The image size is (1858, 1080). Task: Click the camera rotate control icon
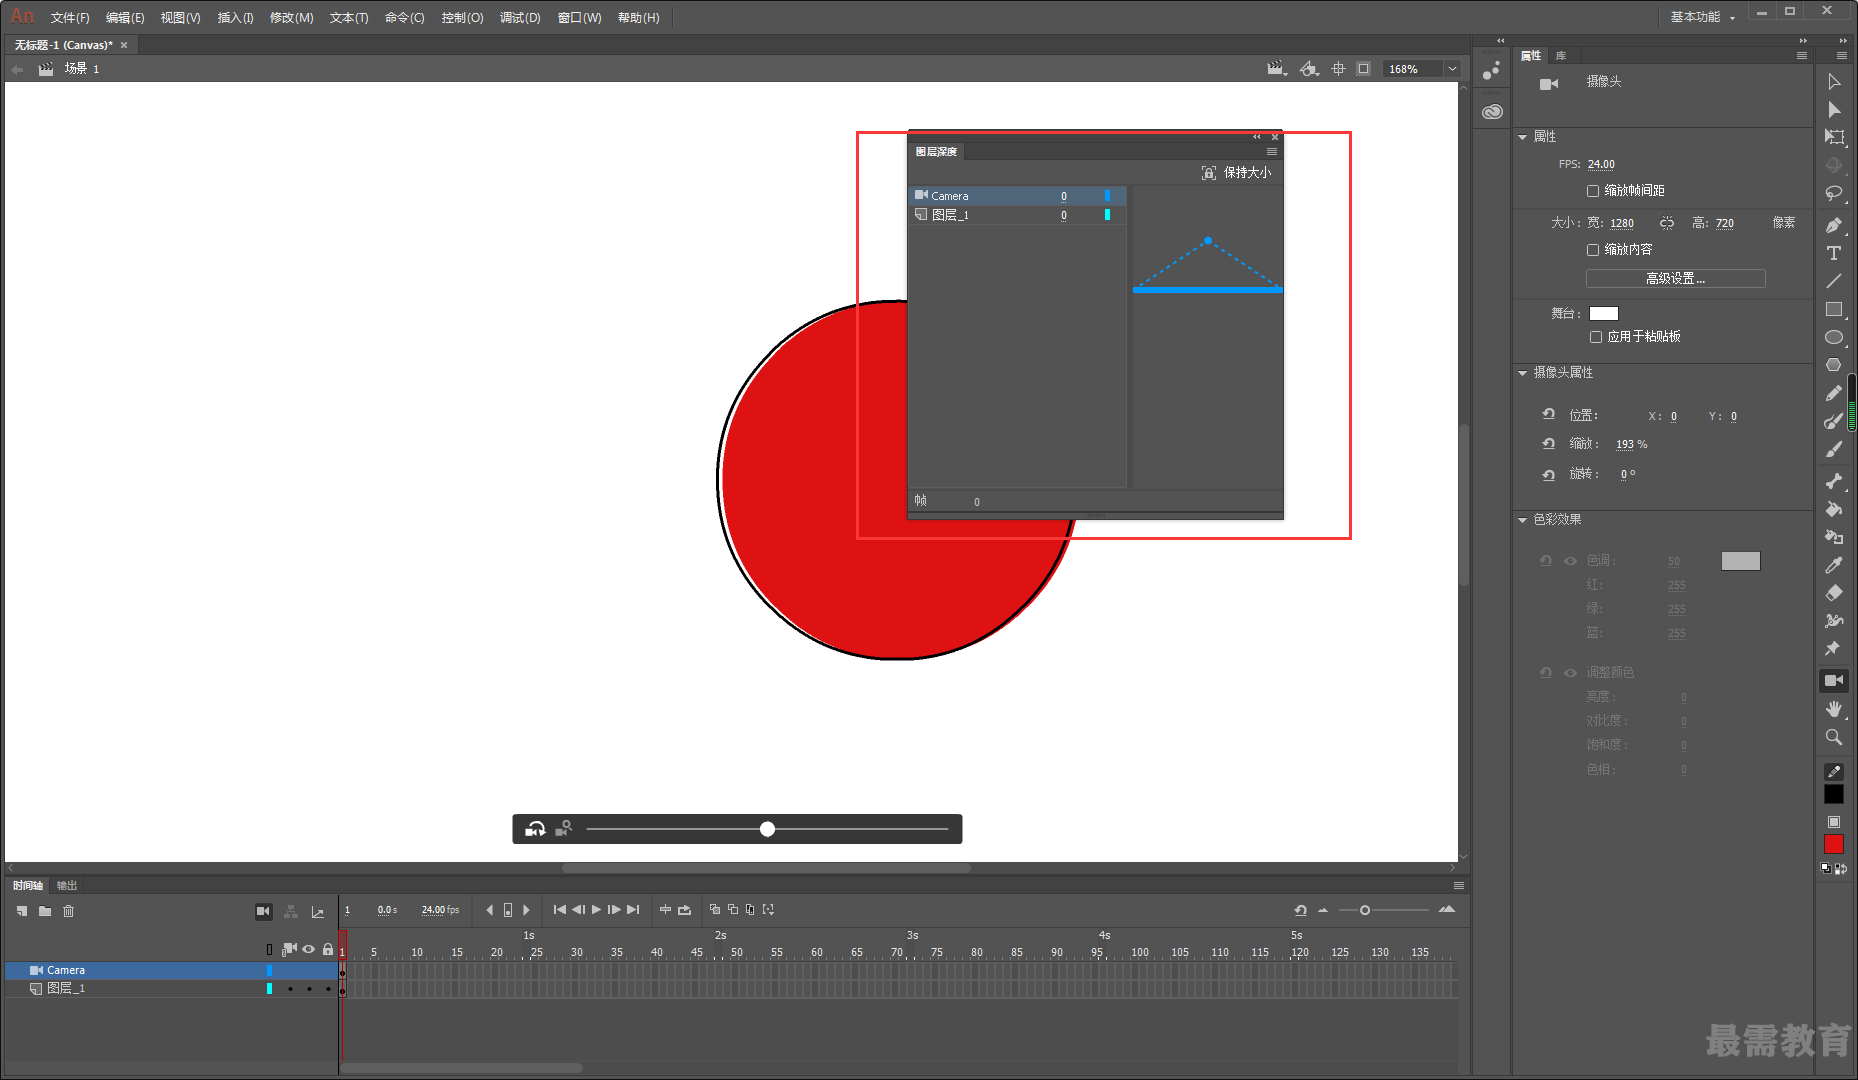coord(536,829)
